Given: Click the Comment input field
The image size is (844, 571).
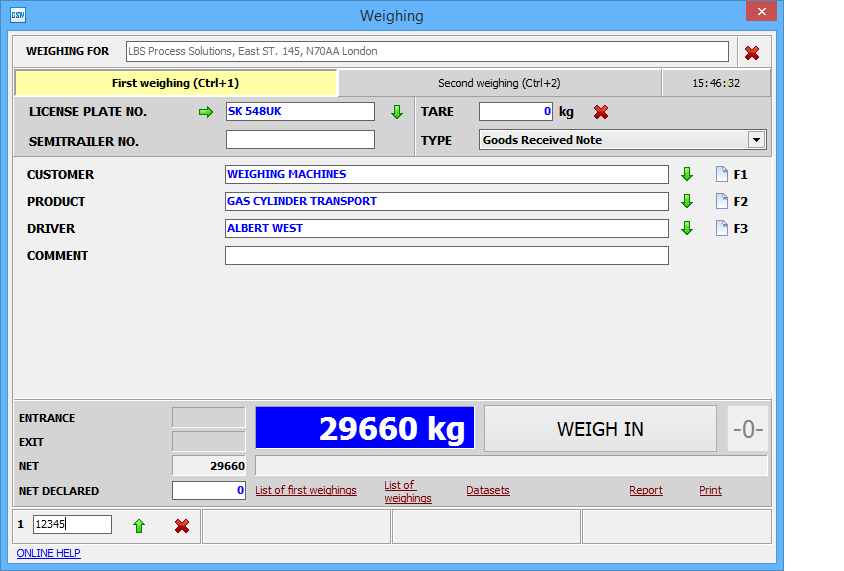Looking at the screenshot, I should [446, 256].
